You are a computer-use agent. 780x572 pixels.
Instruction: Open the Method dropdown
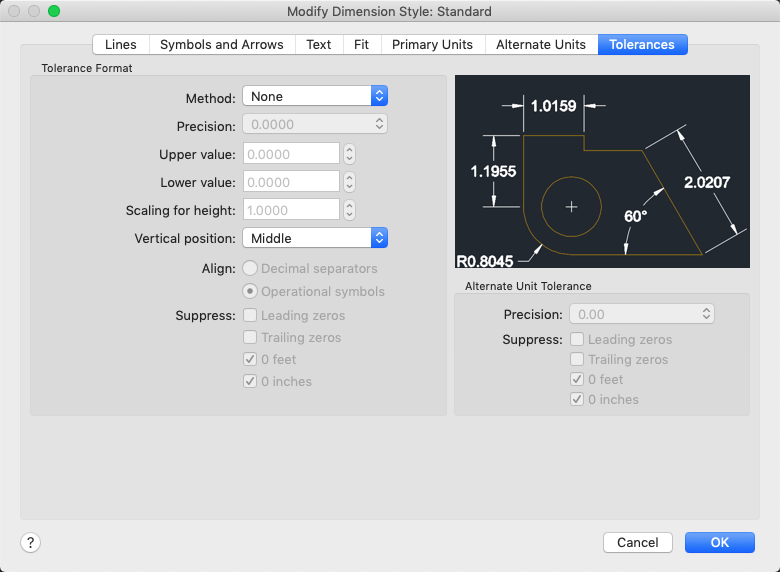[x=314, y=96]
